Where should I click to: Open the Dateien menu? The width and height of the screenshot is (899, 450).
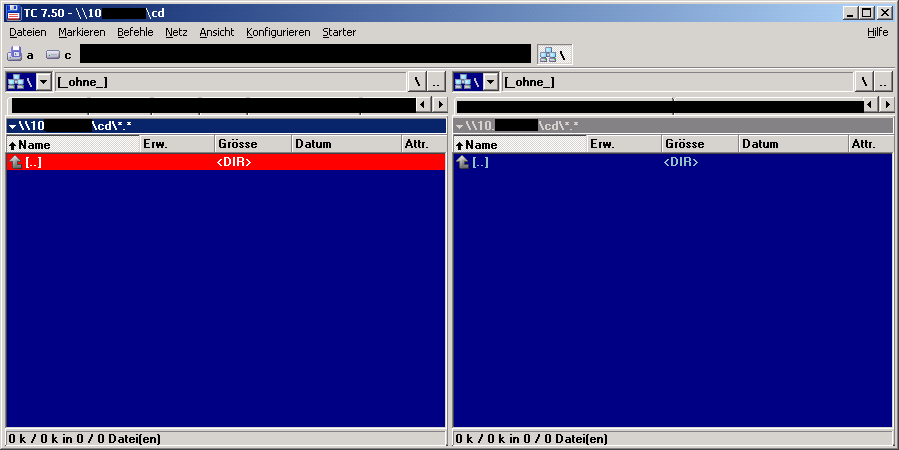[x=28, y=33]
